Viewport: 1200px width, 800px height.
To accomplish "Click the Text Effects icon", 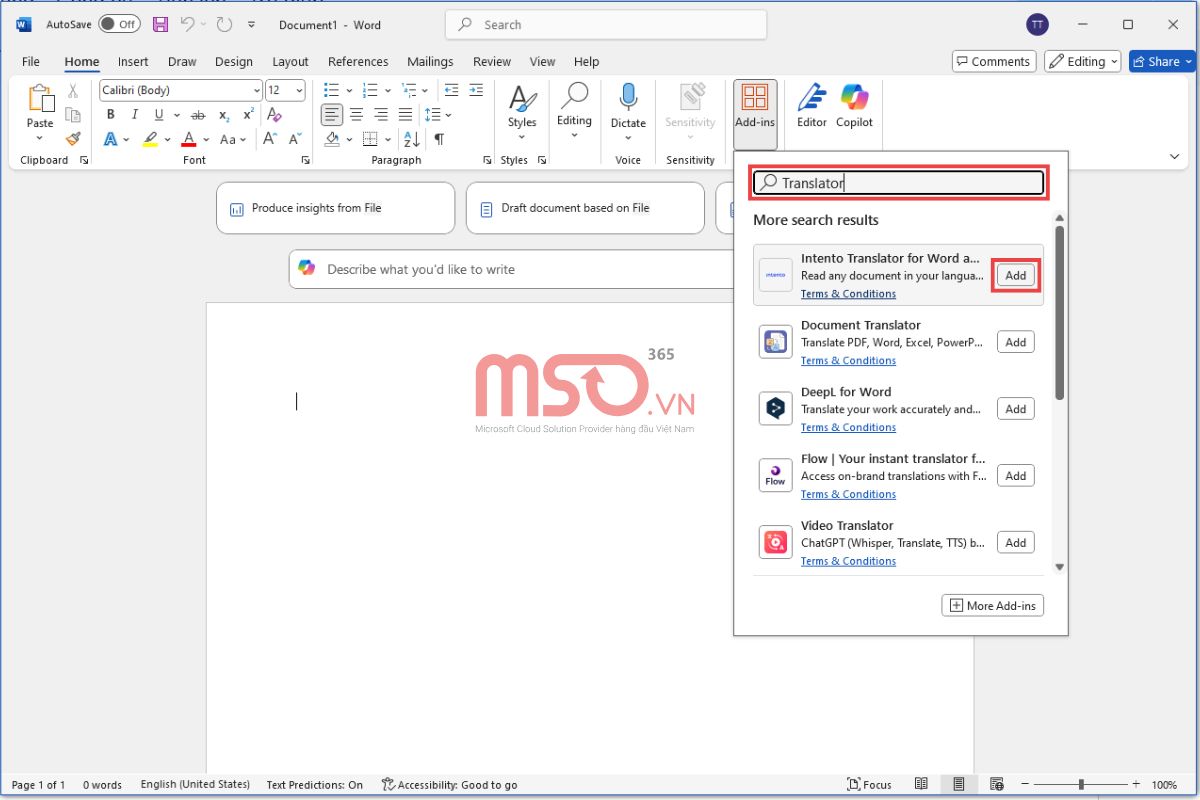I will [x=111, y=139].
